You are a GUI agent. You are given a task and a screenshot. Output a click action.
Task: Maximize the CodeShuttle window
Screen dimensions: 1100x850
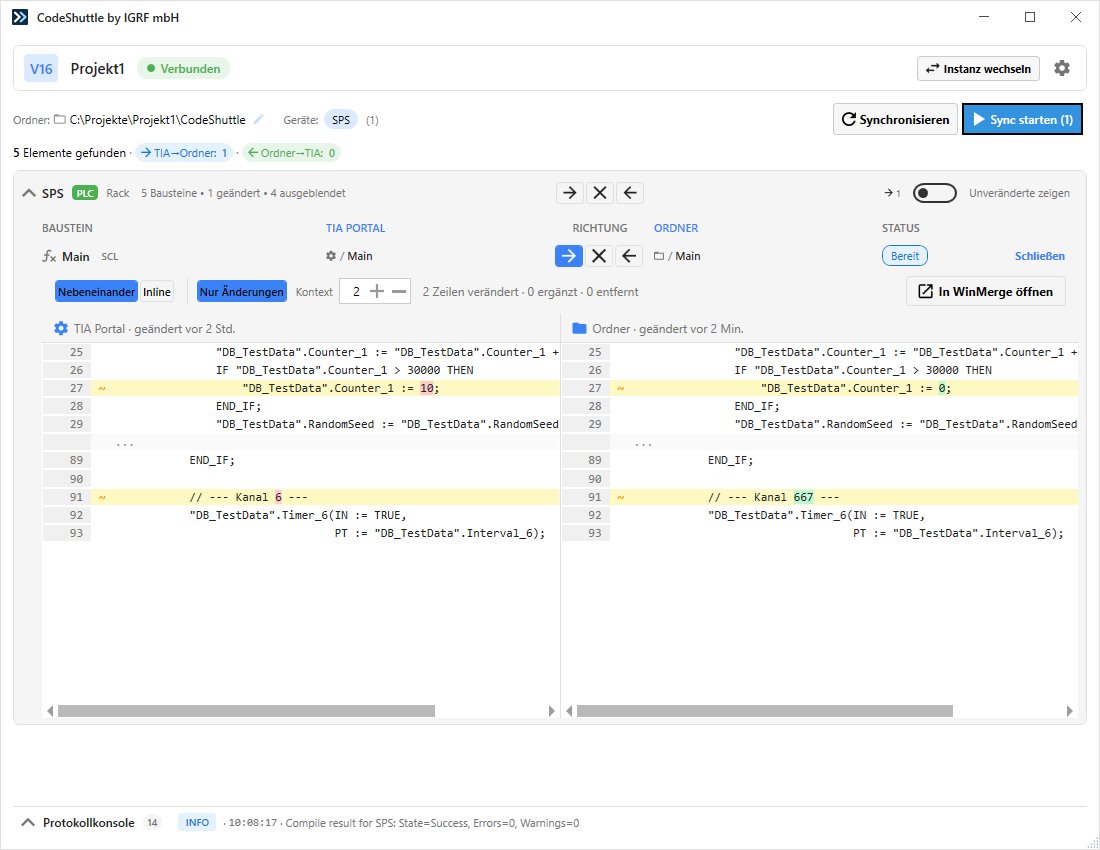(x=1030, y=17)
